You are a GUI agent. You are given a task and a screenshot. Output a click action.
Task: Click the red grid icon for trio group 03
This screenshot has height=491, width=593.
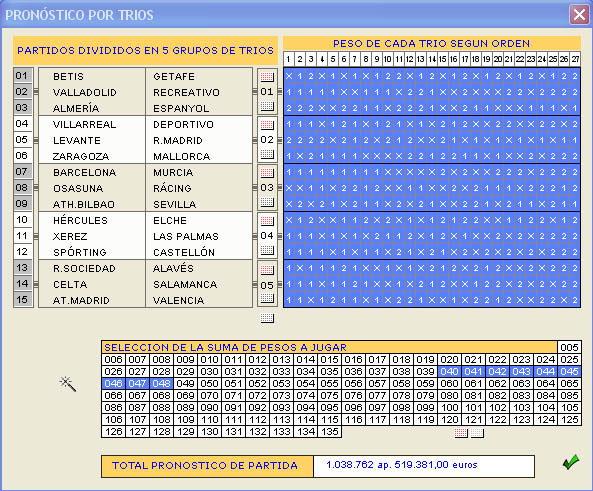[267, 173]
